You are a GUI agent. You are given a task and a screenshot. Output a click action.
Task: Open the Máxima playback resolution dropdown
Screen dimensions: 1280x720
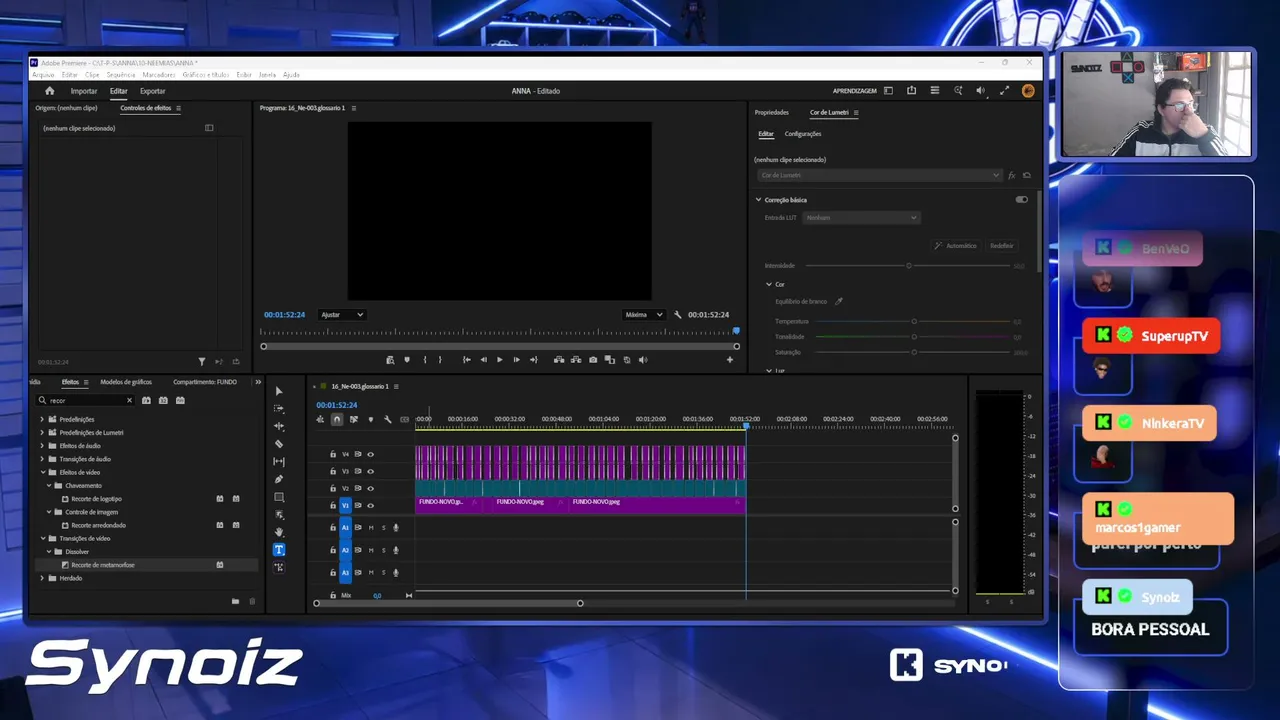pyautogui.click(x=643, y=315)
